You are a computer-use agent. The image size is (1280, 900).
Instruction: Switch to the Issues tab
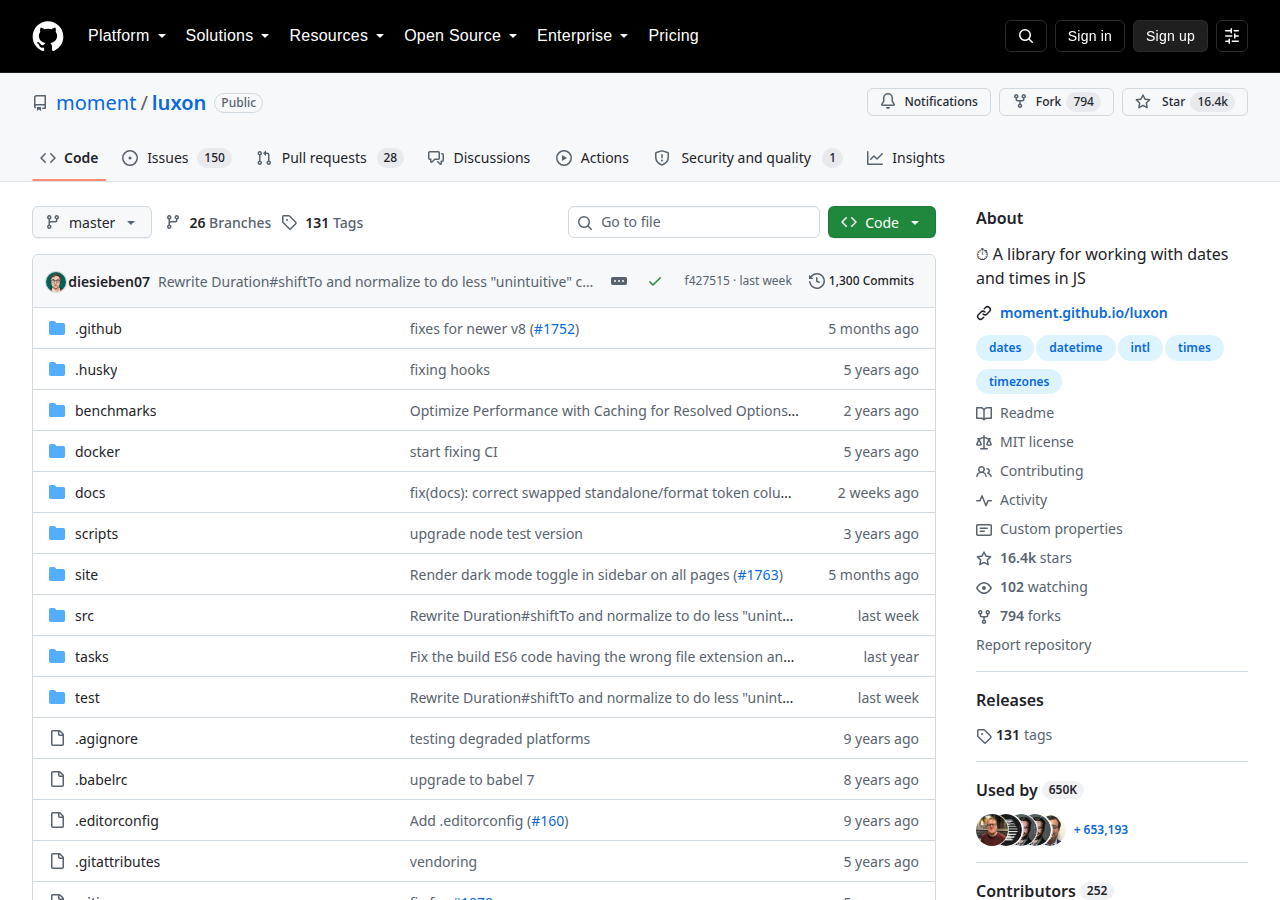(x=177, y=158)
